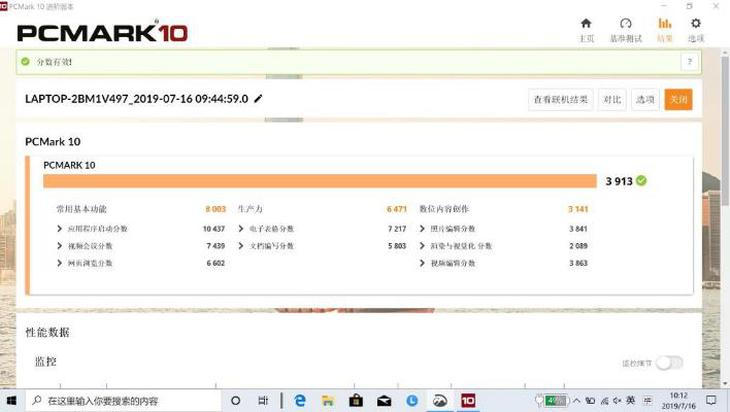The height and width of the screenshot is (412, 730).
Task: Click the orange Close (关闭) button
Action: 678,100
